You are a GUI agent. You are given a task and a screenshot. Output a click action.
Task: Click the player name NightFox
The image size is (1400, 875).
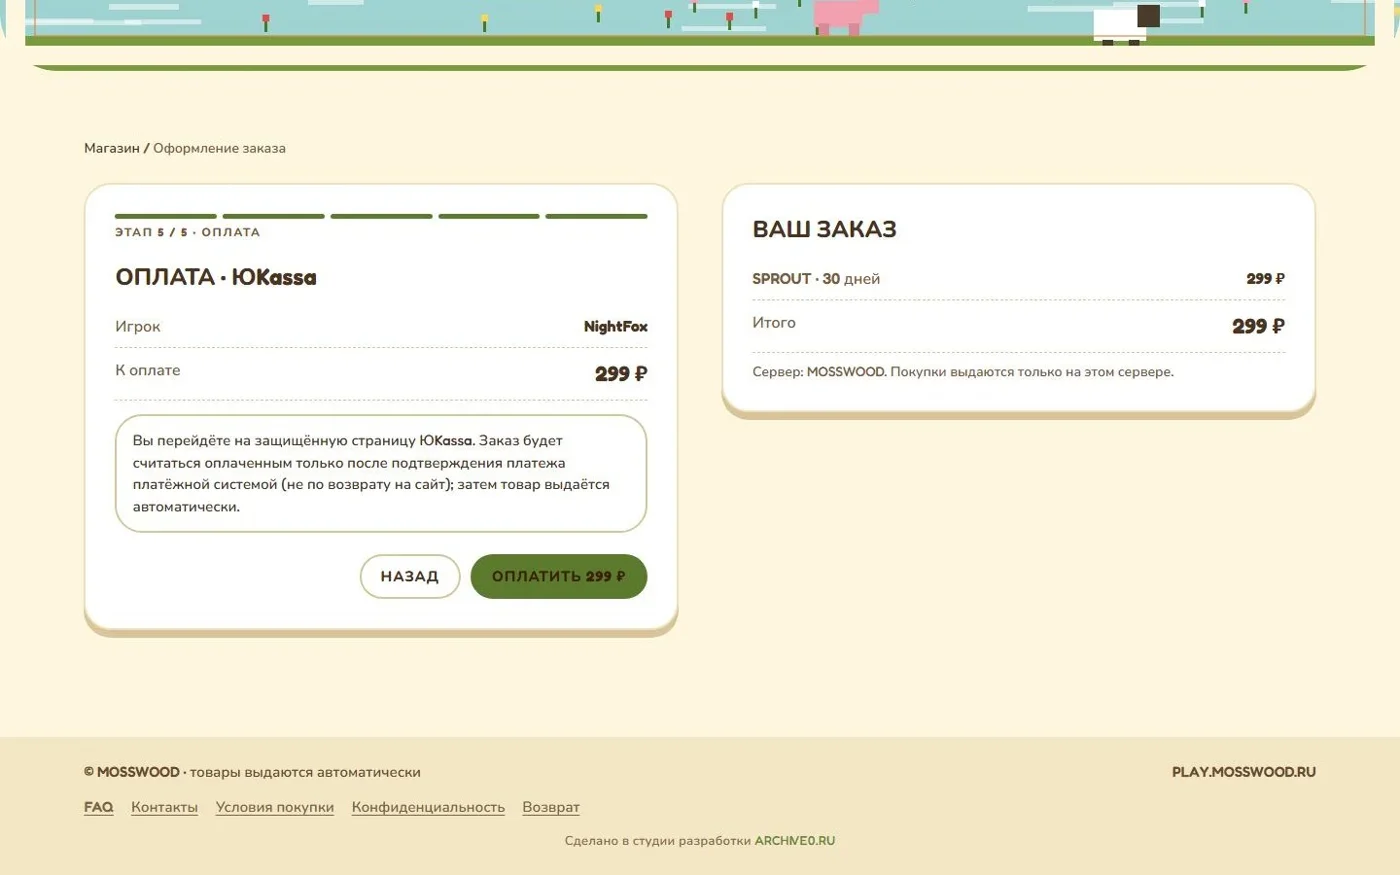(616, 327)
